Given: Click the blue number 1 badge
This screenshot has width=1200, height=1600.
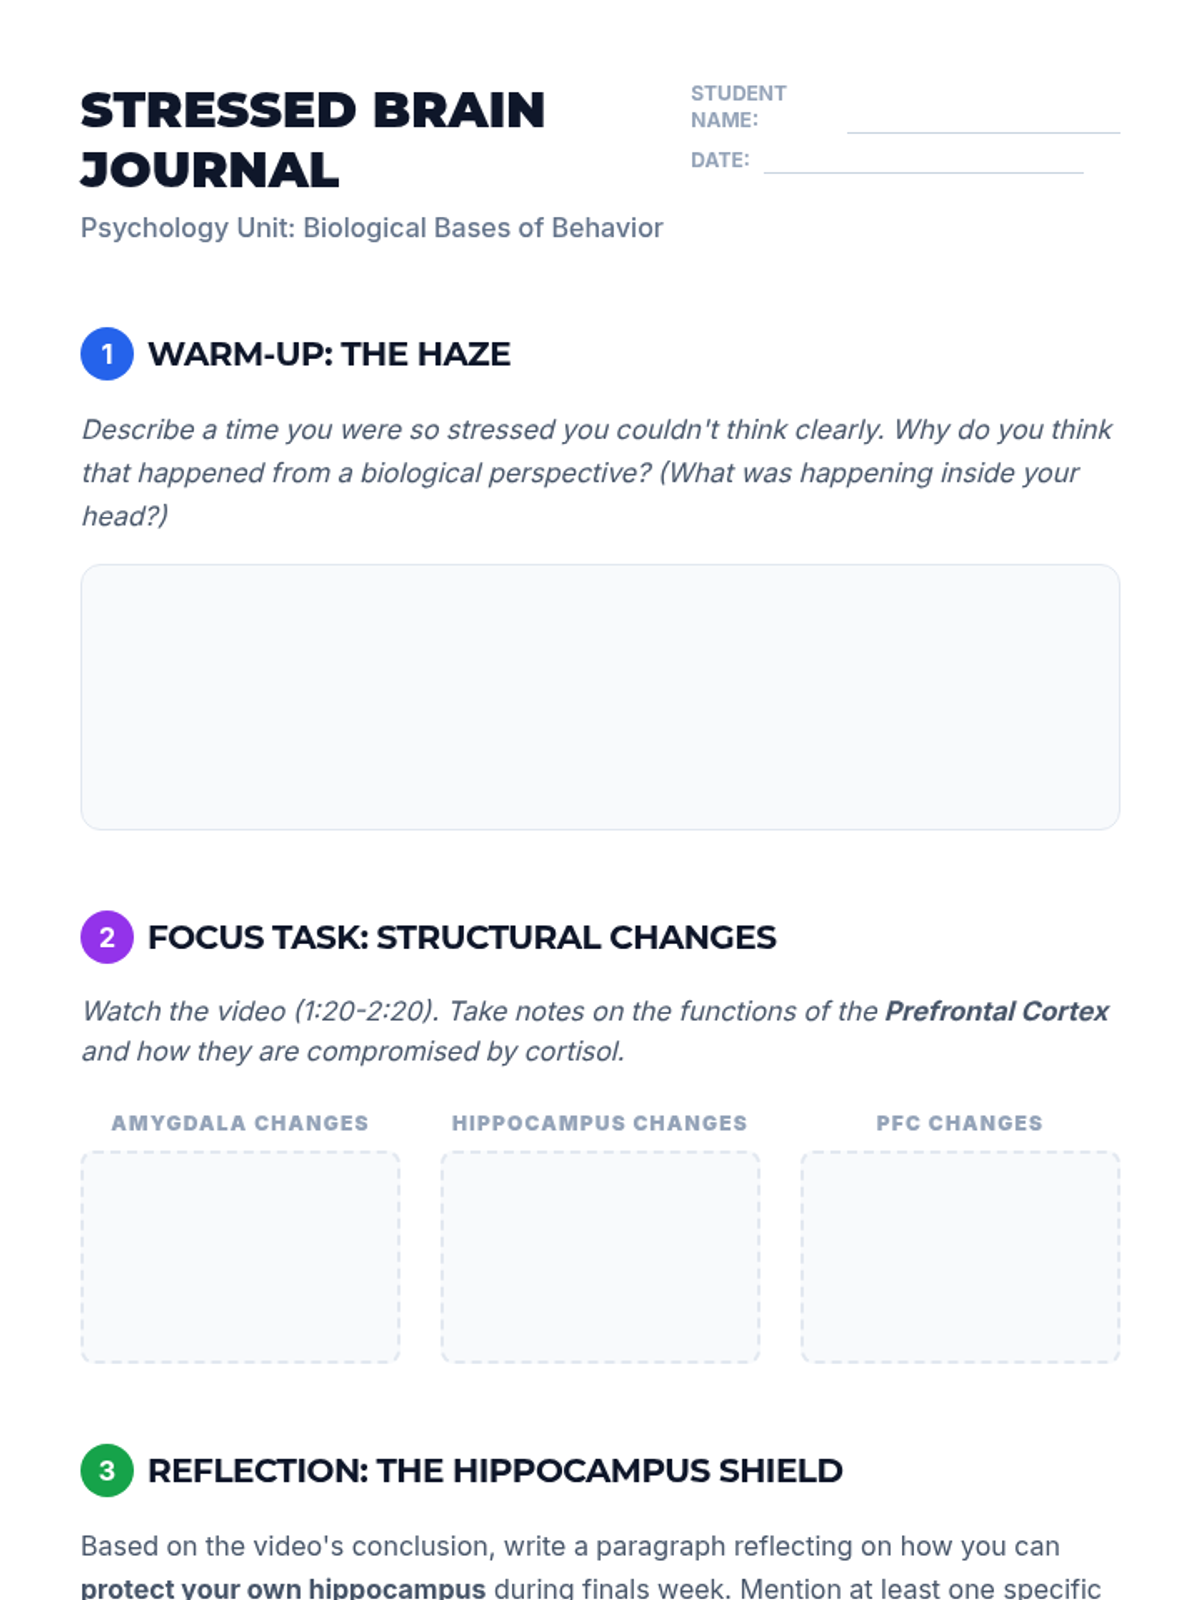Looking at the screenshot, I should 107,354.
